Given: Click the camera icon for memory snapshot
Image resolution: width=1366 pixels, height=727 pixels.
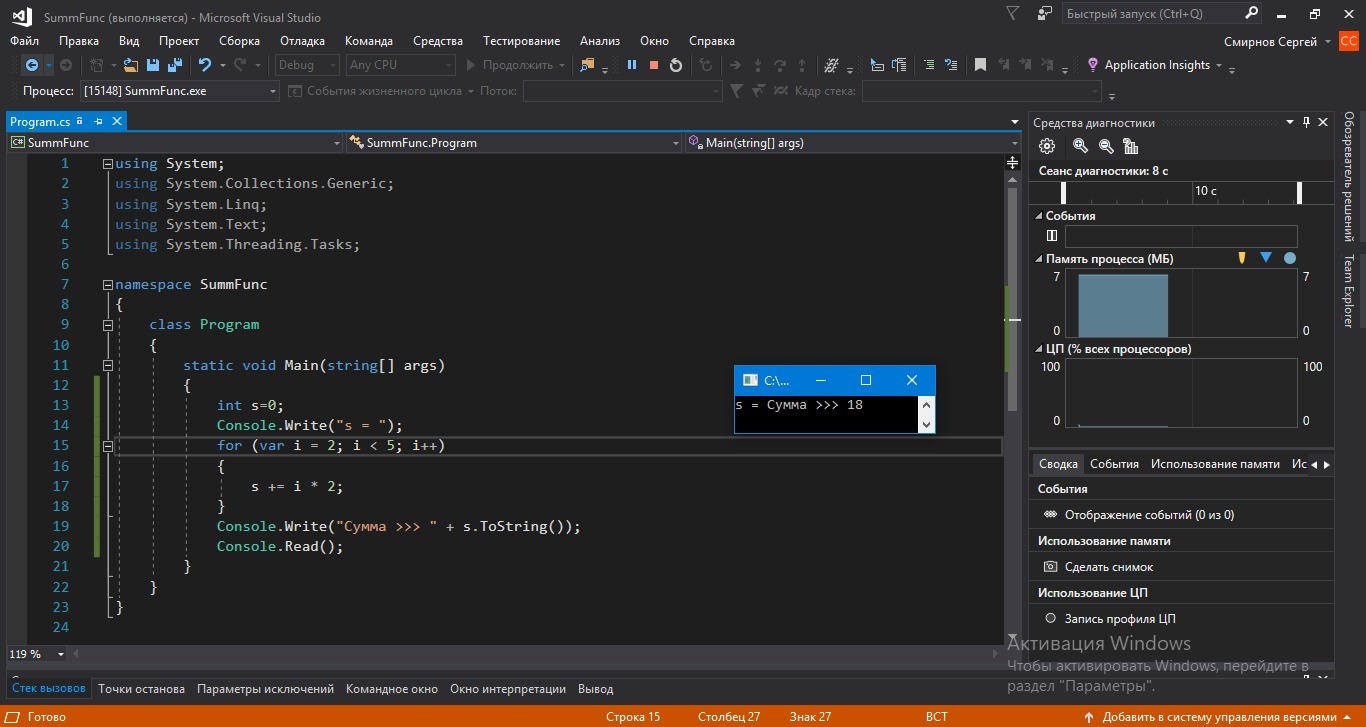Looking at the screenshot, I should click(1051, 567).
